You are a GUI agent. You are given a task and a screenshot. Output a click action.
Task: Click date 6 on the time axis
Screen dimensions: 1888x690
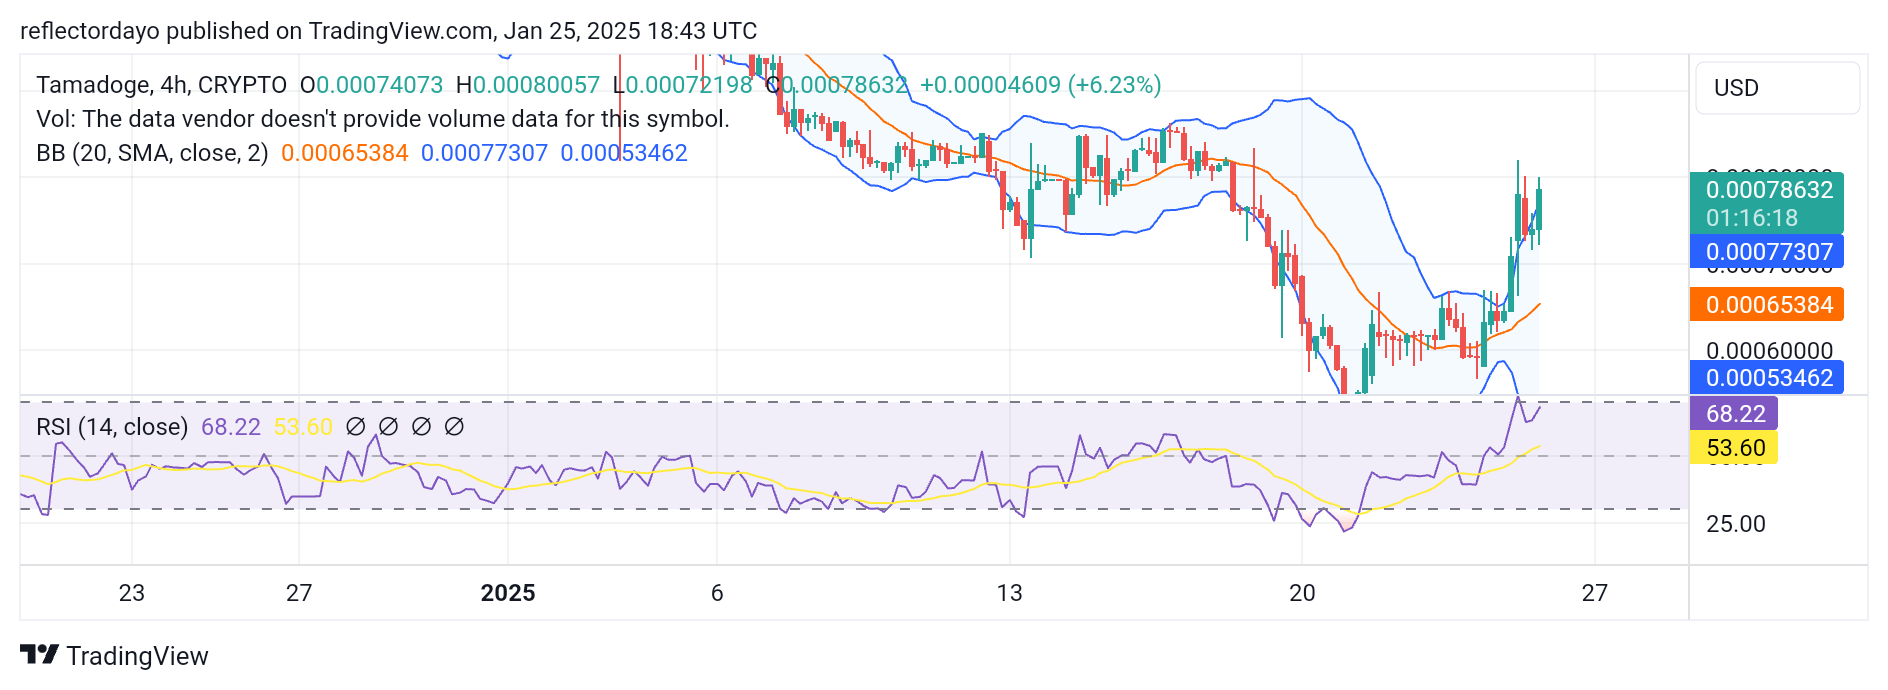[x=717, y=593]
